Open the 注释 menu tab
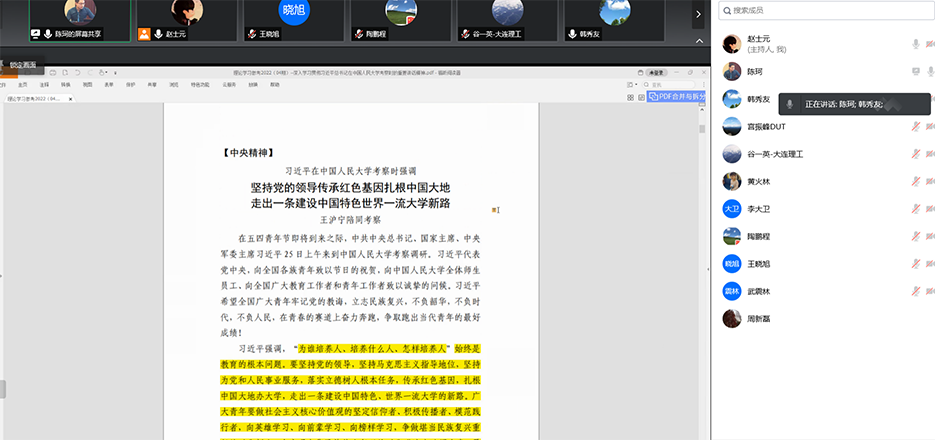936x440 pixels. point(44,85)
